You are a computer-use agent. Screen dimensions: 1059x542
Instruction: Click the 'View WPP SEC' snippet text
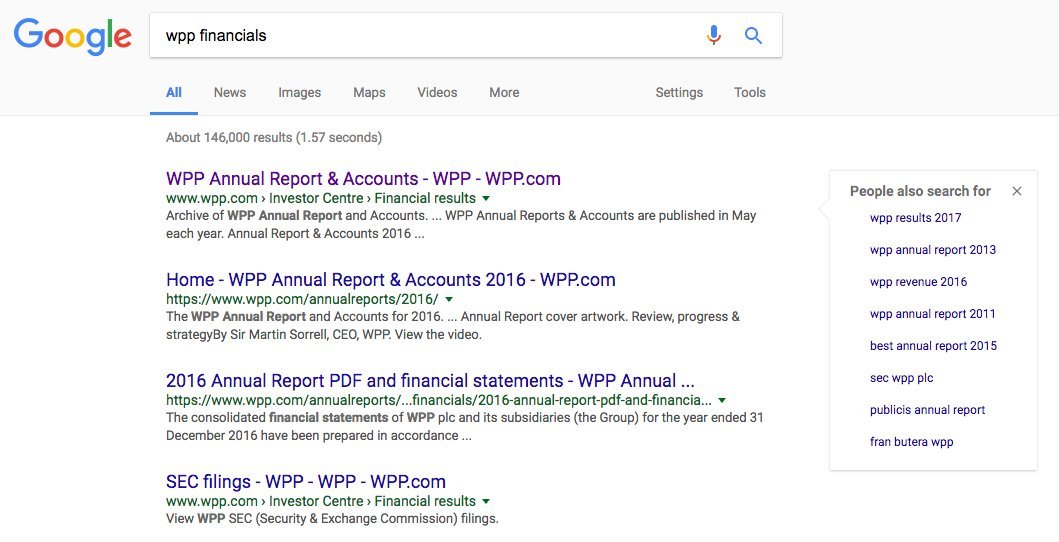click(x=332, y=519)
